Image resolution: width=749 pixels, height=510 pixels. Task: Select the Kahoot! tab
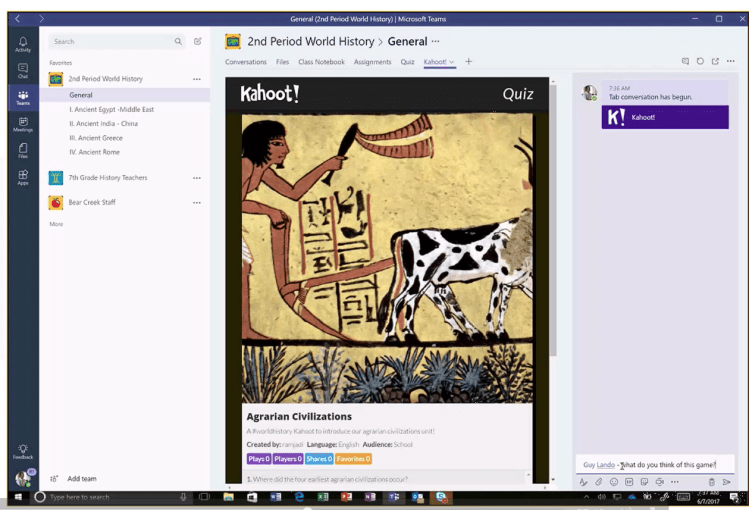[435, 62]
